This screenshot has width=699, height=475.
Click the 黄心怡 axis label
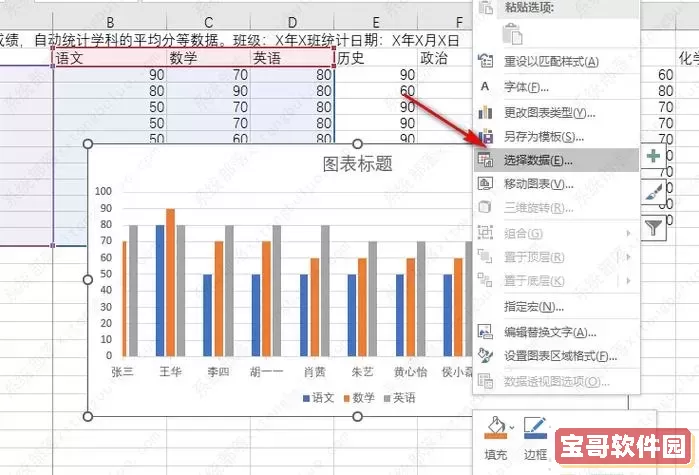coord(411,372)
